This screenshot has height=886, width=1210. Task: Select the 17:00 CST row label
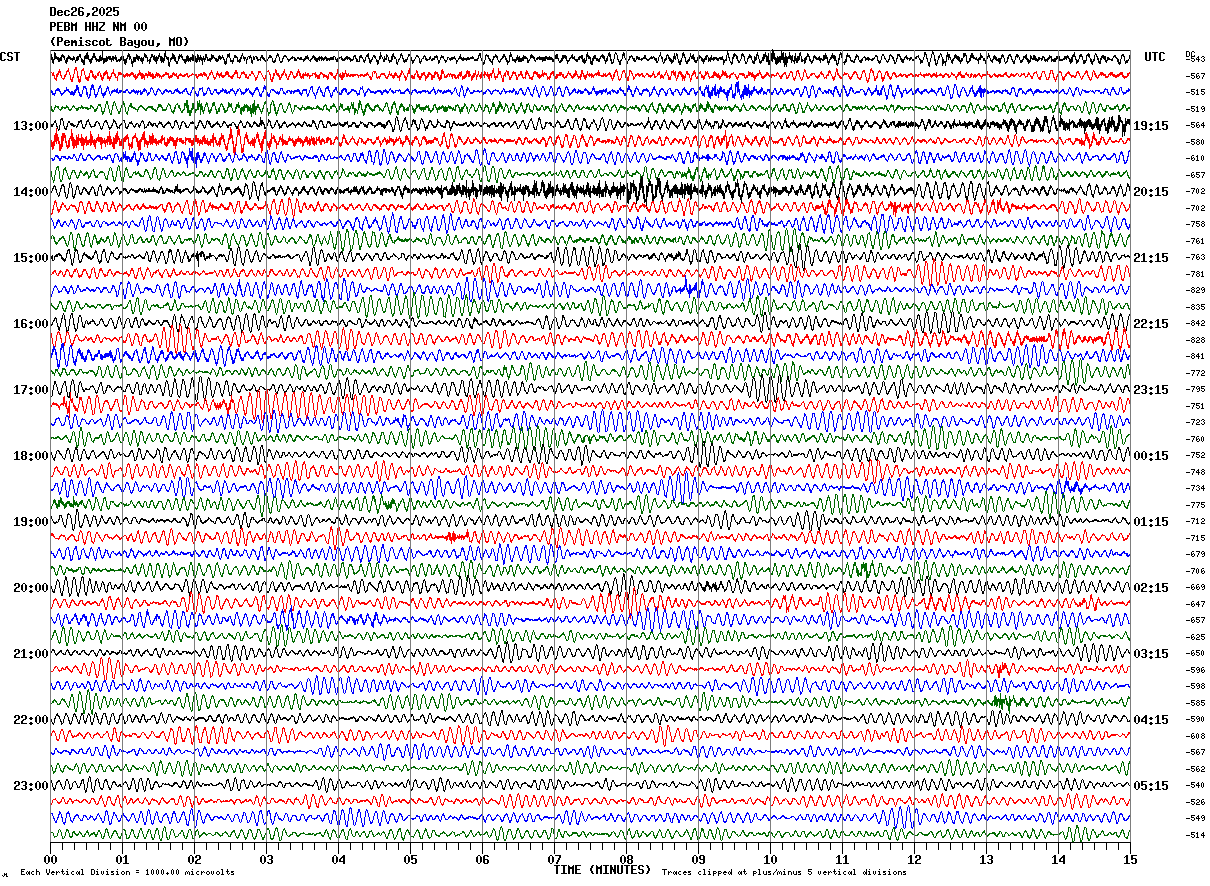click(x=30, y=390)
